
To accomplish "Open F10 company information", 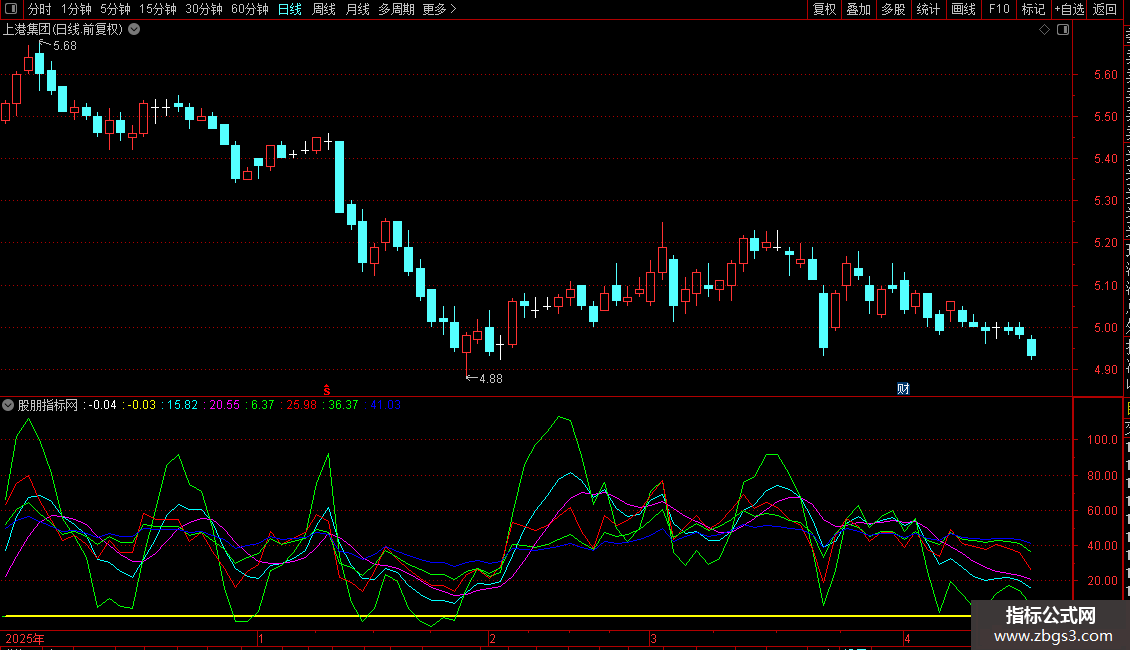I will (x=999, y=9).
